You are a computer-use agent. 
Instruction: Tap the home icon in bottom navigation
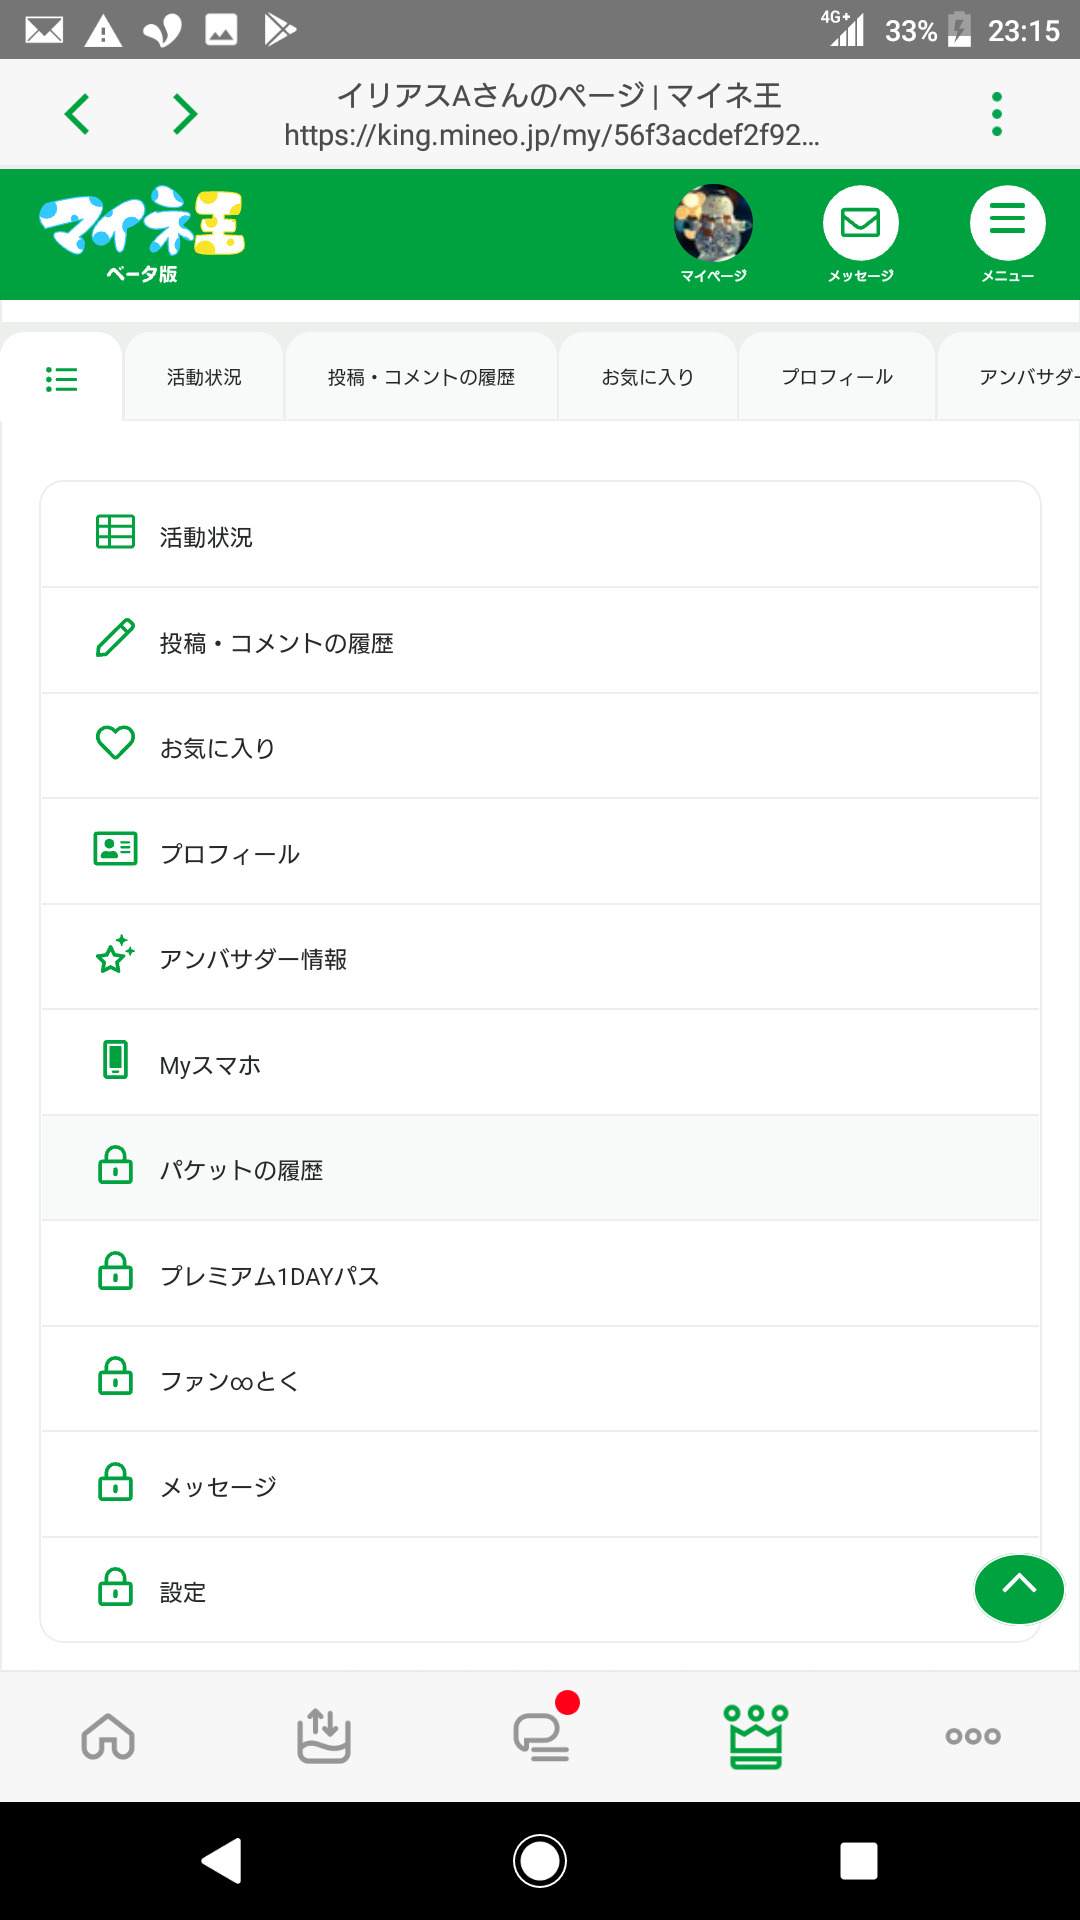tap(108, 1736)
